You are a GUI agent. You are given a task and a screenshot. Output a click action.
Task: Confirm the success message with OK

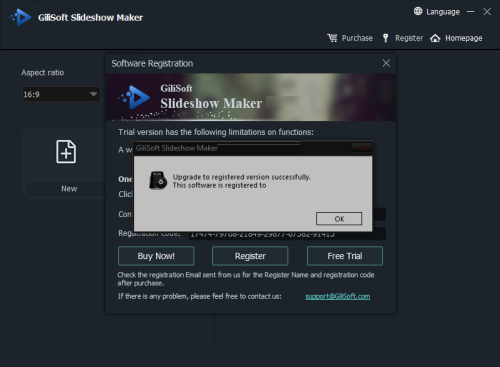(339, 219)
